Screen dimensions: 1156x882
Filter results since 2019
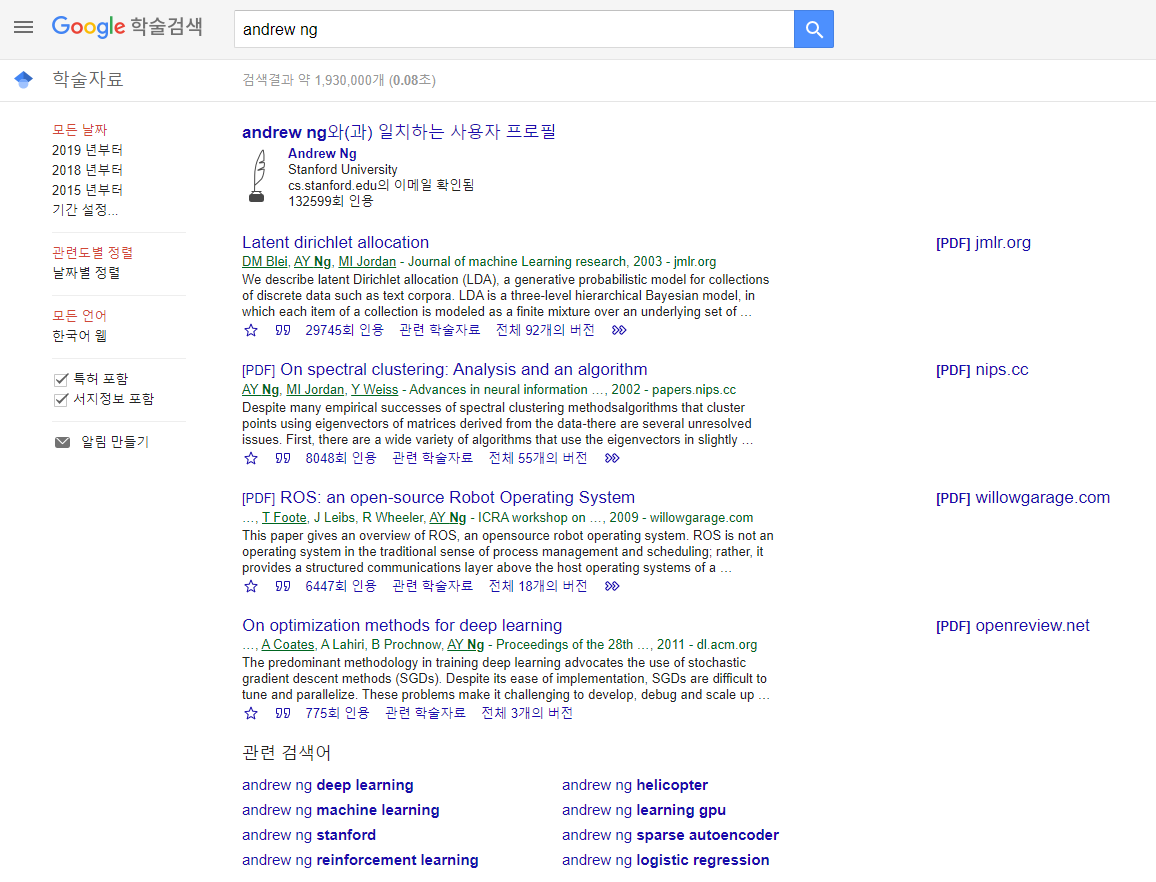[87, 150]
